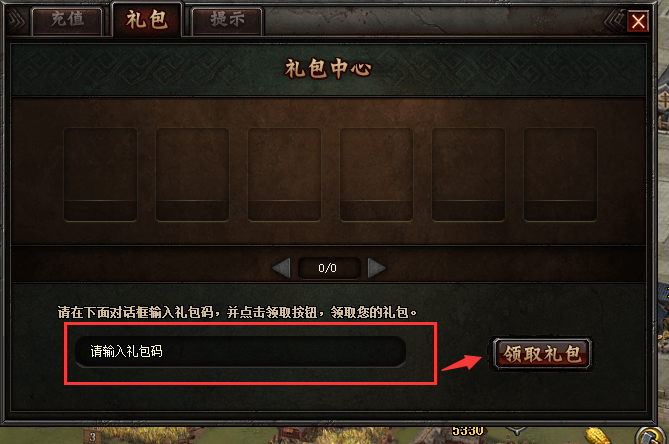Image resolution: width=669 pixels, height=444 pixels.
Task: Click the previous page left arrow
Action: click(282, 268)
